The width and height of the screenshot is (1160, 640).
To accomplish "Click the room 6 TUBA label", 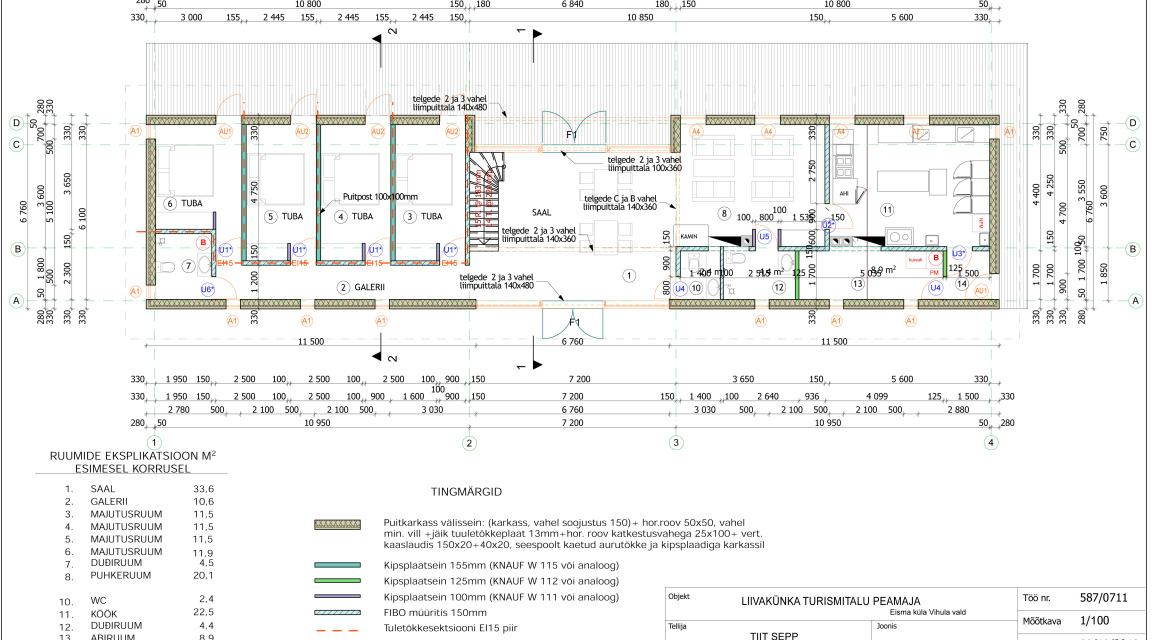I will click(x=192, y=203).
